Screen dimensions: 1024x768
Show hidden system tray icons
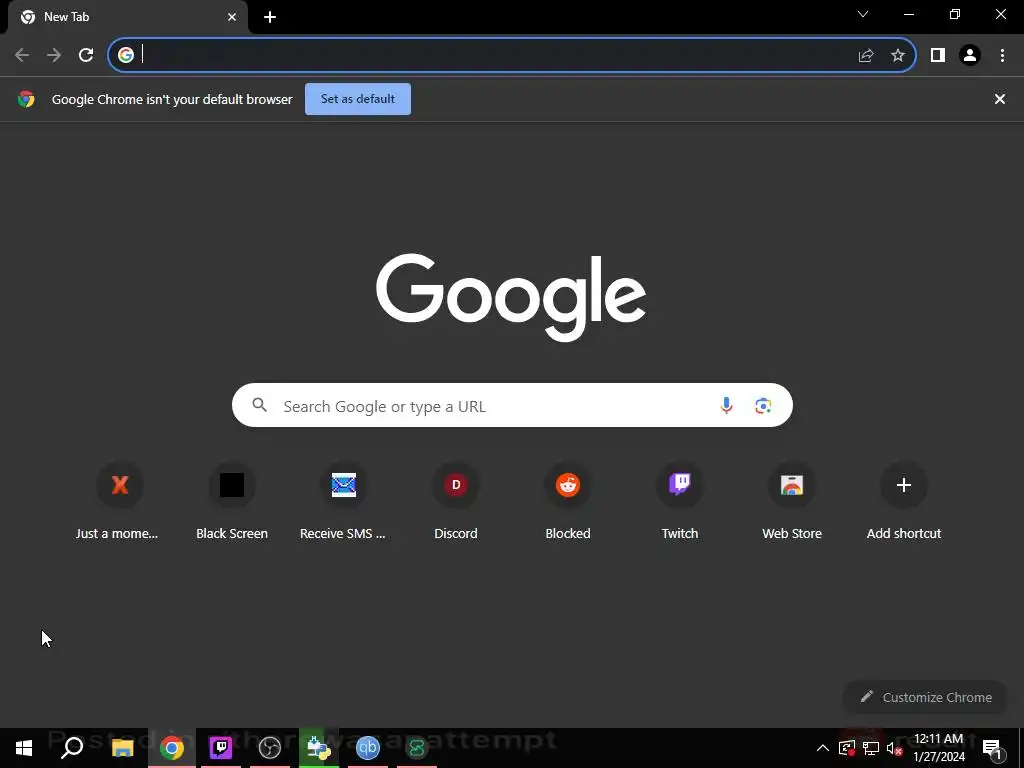(x=823, y=748)
